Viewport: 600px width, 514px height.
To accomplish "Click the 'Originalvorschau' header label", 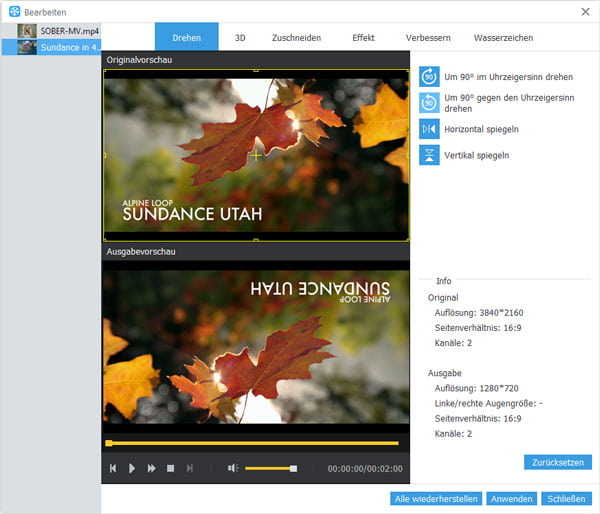I will pyautogui.click(x=139, y=60).
